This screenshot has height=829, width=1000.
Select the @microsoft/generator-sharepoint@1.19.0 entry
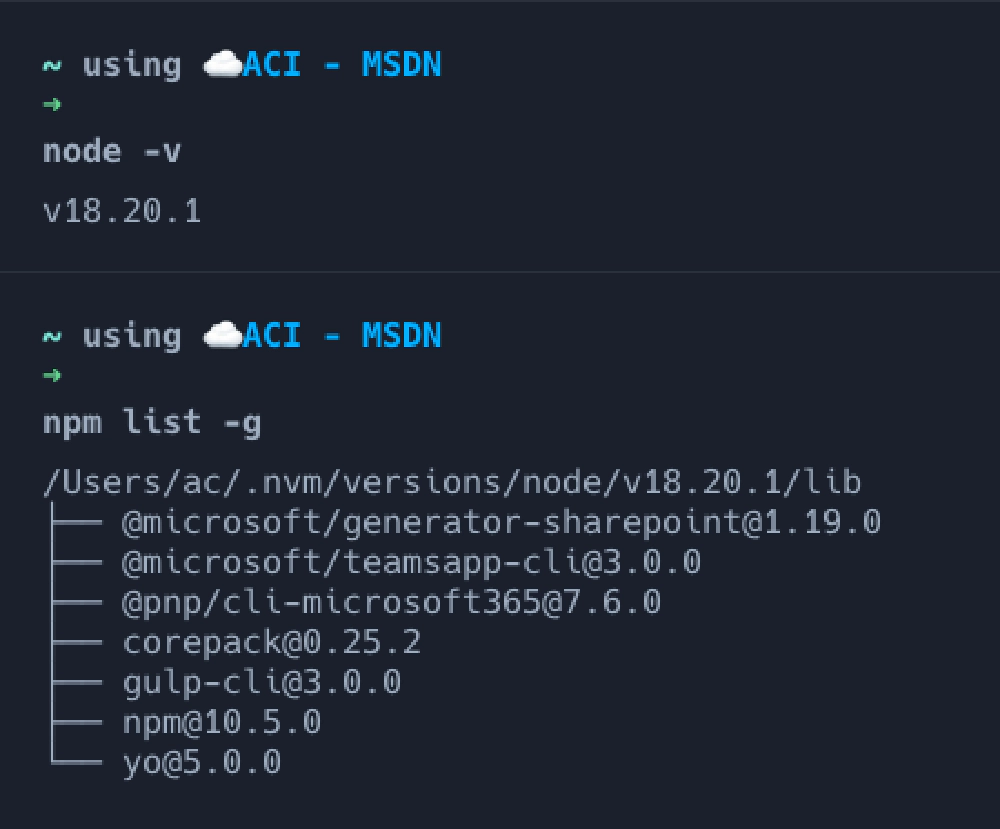[501, 522]
